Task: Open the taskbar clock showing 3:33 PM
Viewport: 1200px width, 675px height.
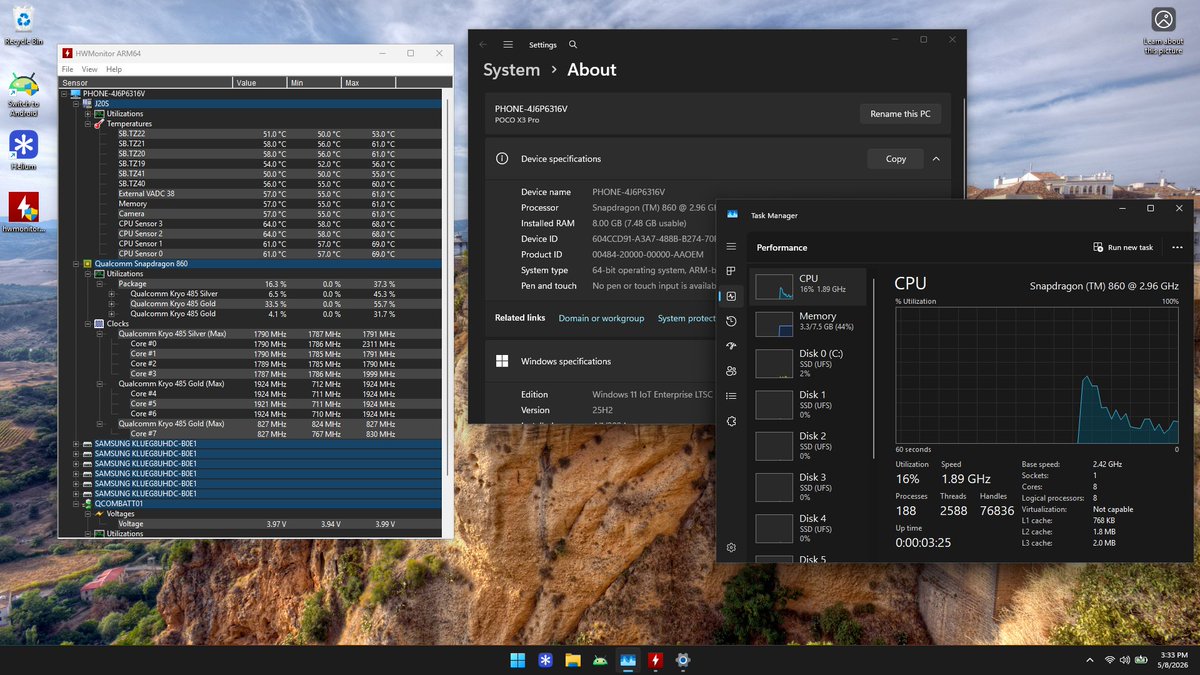Action: tap(1173, 660)
